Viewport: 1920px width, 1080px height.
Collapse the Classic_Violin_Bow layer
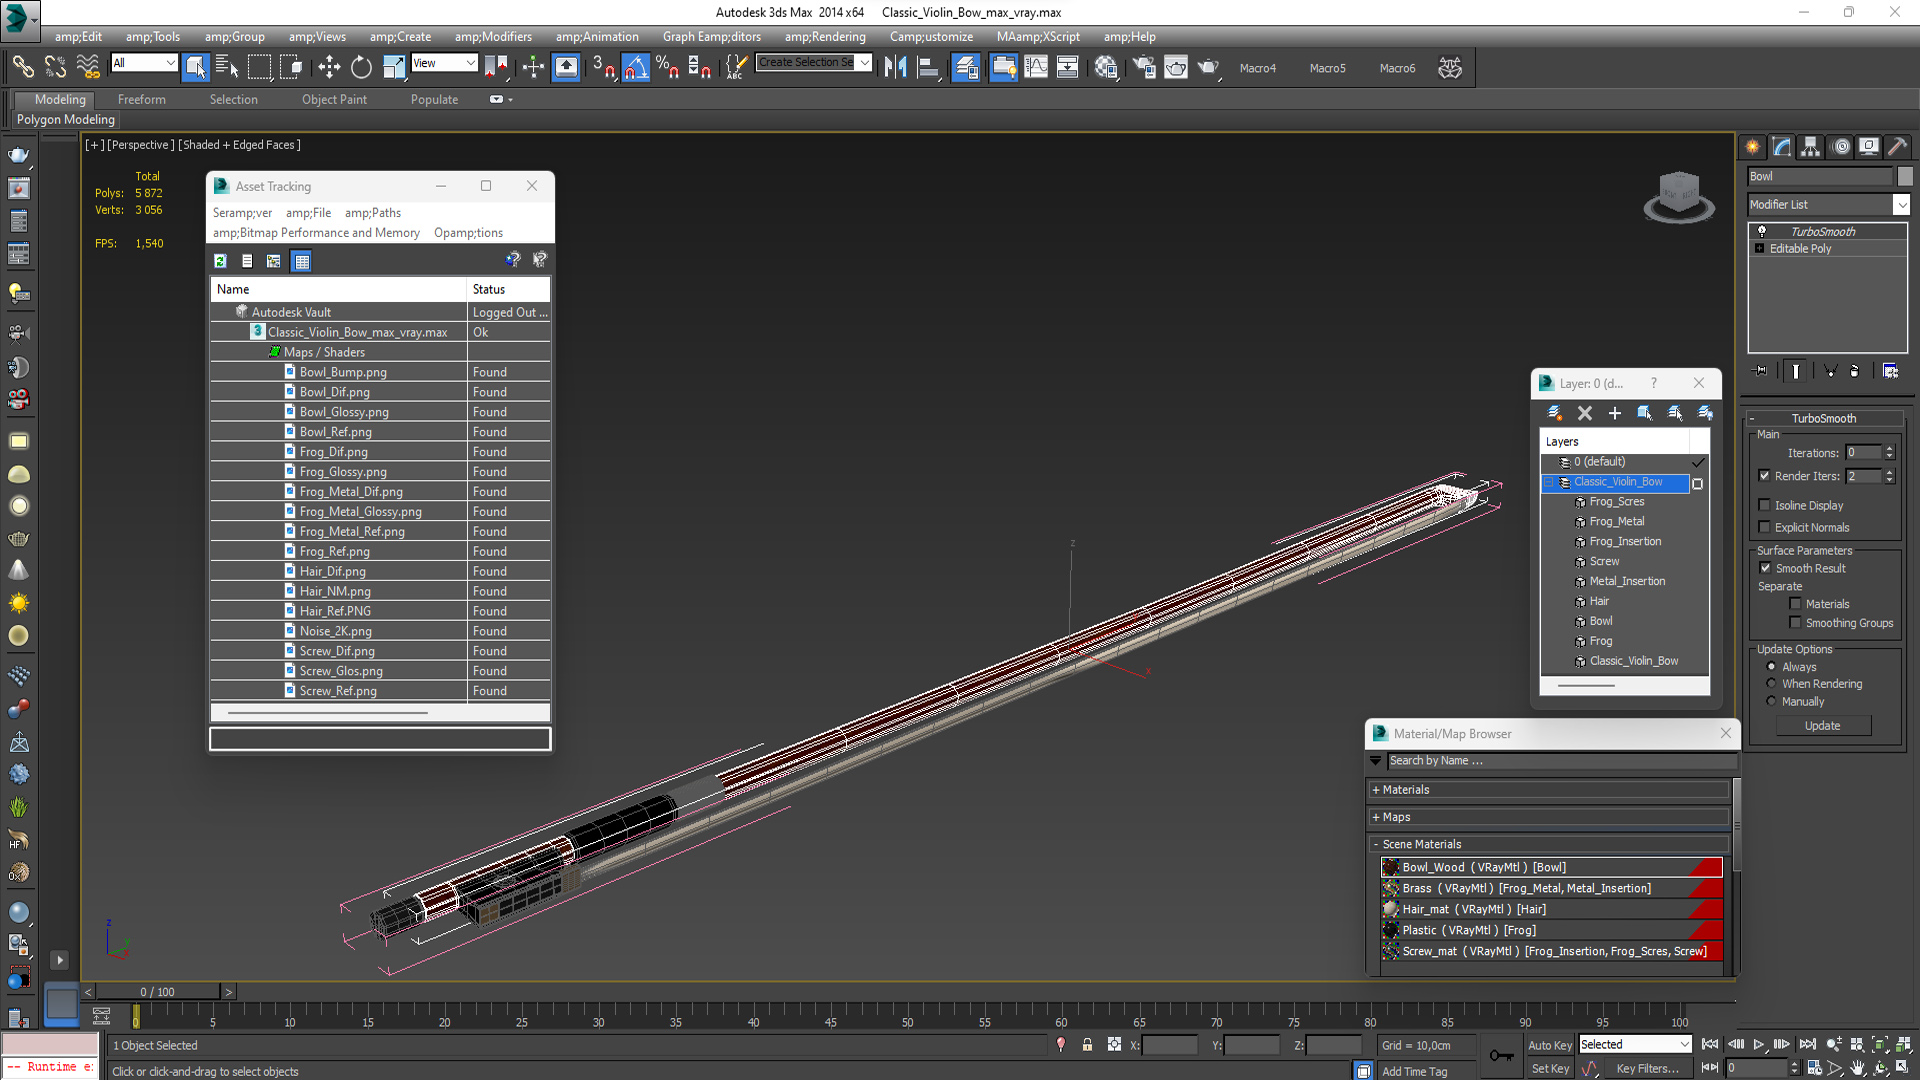[x=1549, y=482]
